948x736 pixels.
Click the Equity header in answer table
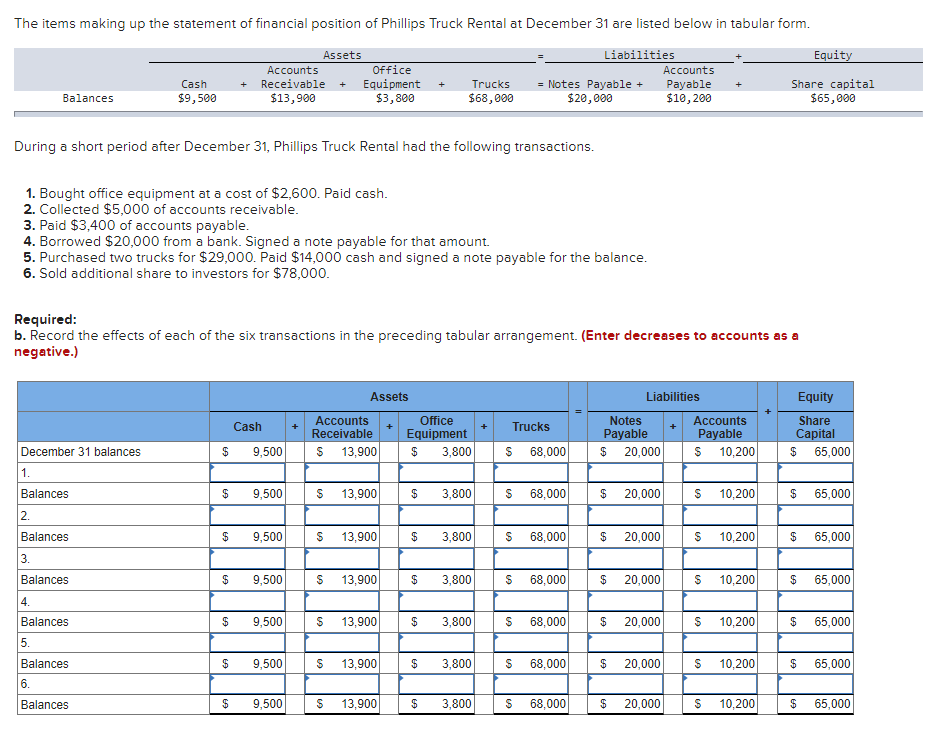pos(815,397)
